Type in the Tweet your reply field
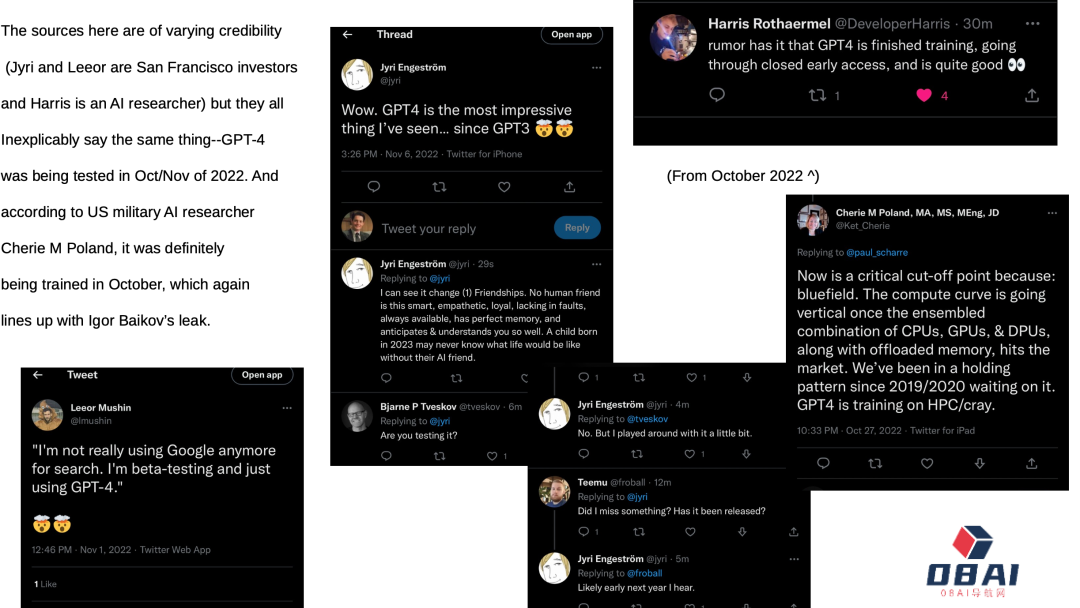Viewport: 1080px width, 608px height. 450,228
